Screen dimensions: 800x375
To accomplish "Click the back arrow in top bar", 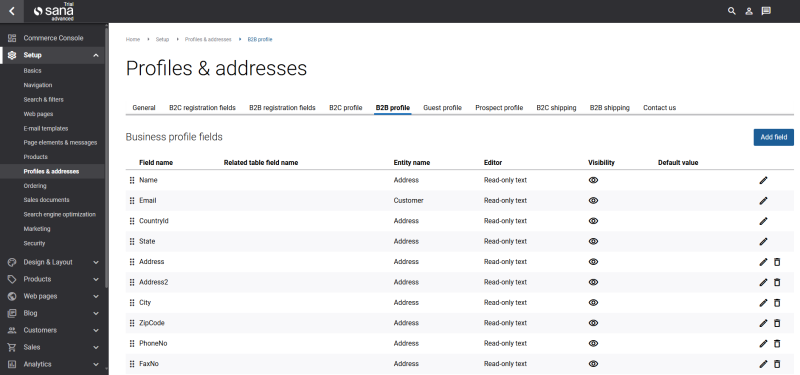I will click(x=12, y=11).
